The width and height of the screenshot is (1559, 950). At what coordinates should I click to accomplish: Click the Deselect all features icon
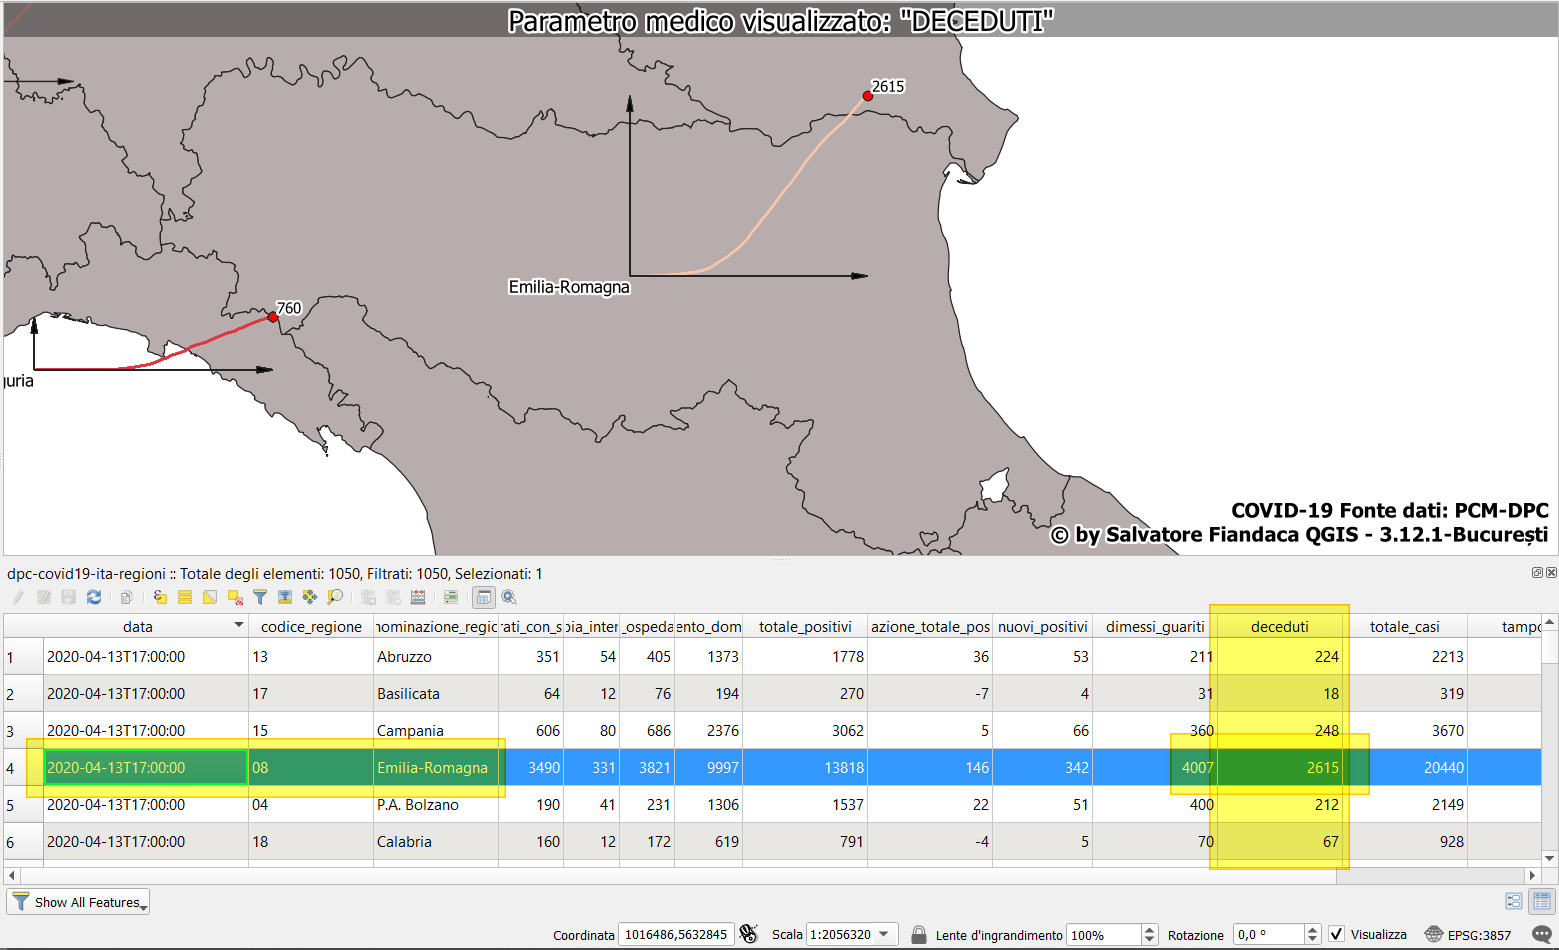[235, 597]
